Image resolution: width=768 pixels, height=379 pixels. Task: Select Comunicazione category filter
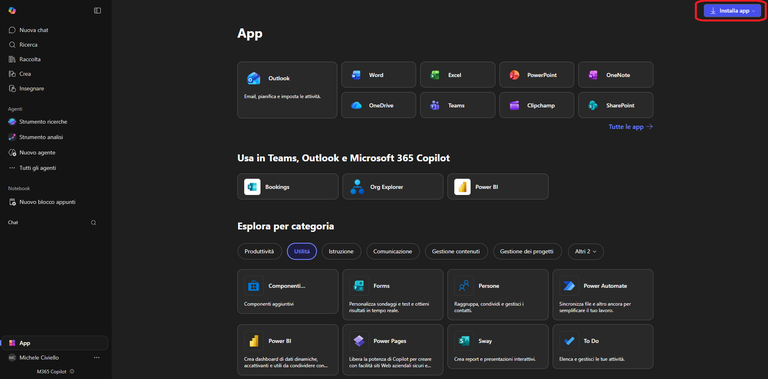[x=393, y=251]
